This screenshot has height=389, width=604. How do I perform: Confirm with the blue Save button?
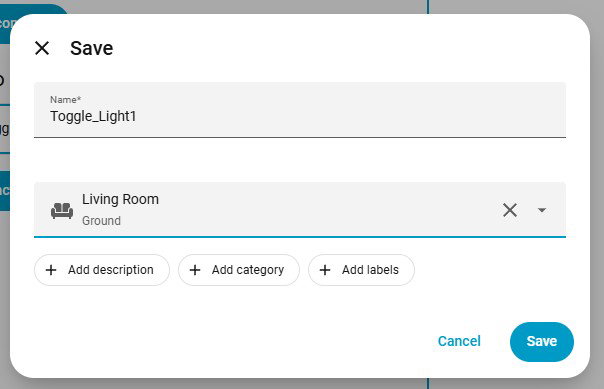tap(542, 342)
